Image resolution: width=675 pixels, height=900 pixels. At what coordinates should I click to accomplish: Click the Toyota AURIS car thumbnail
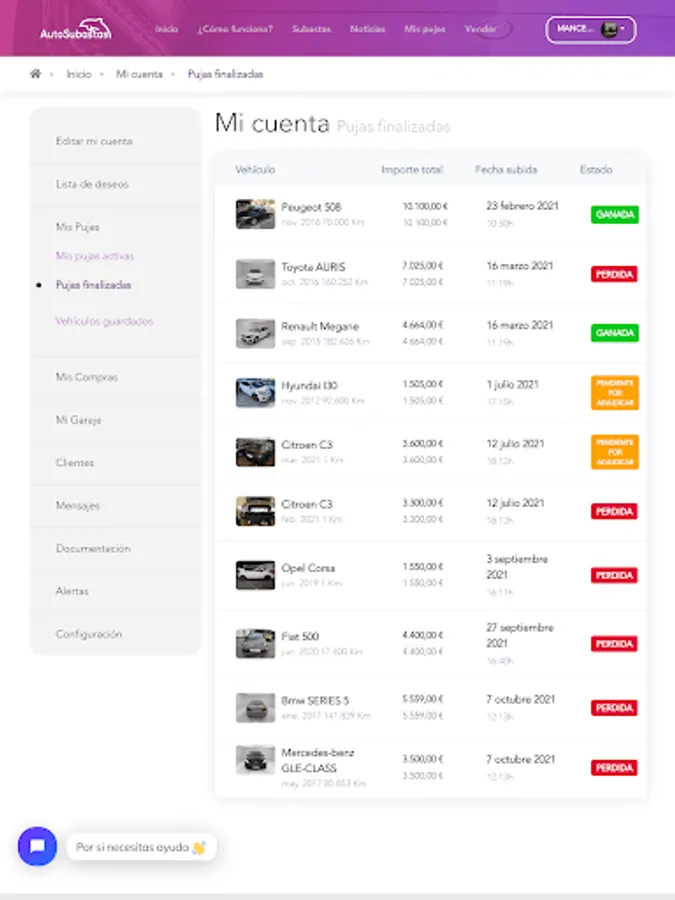click(255, 274)
